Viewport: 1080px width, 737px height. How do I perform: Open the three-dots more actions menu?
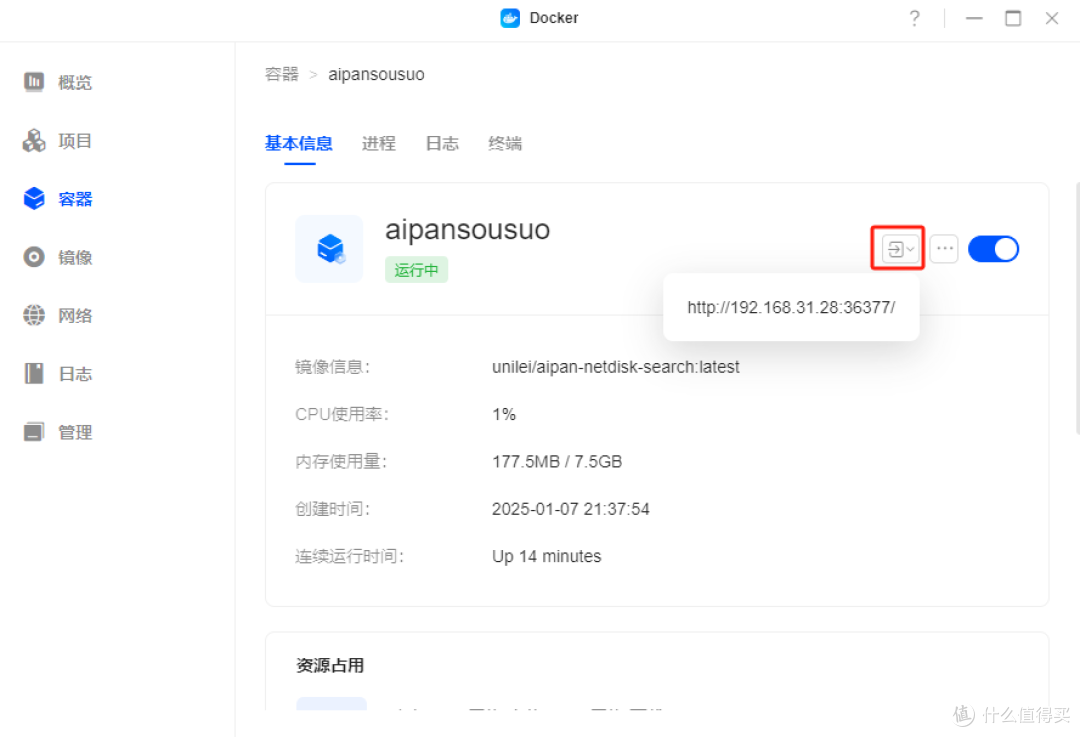coord(944,249)
